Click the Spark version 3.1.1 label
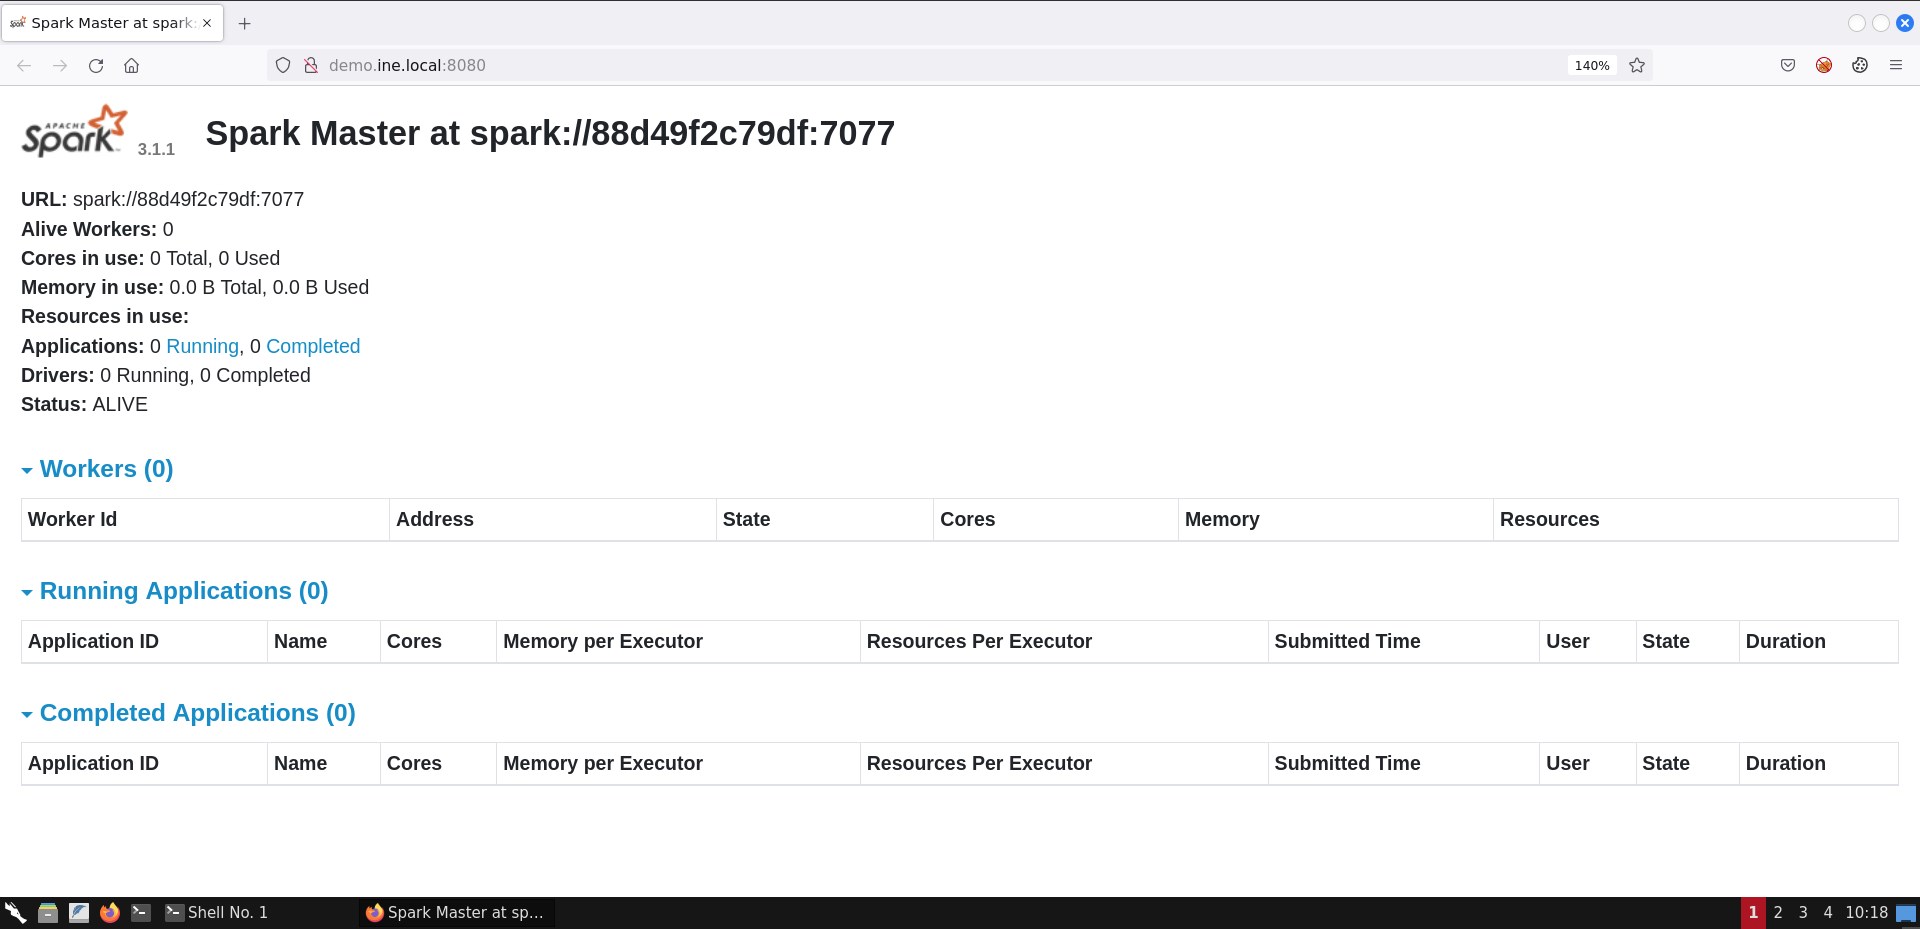Viewport: 1920px width, 929px height. [x=156, y=149]
